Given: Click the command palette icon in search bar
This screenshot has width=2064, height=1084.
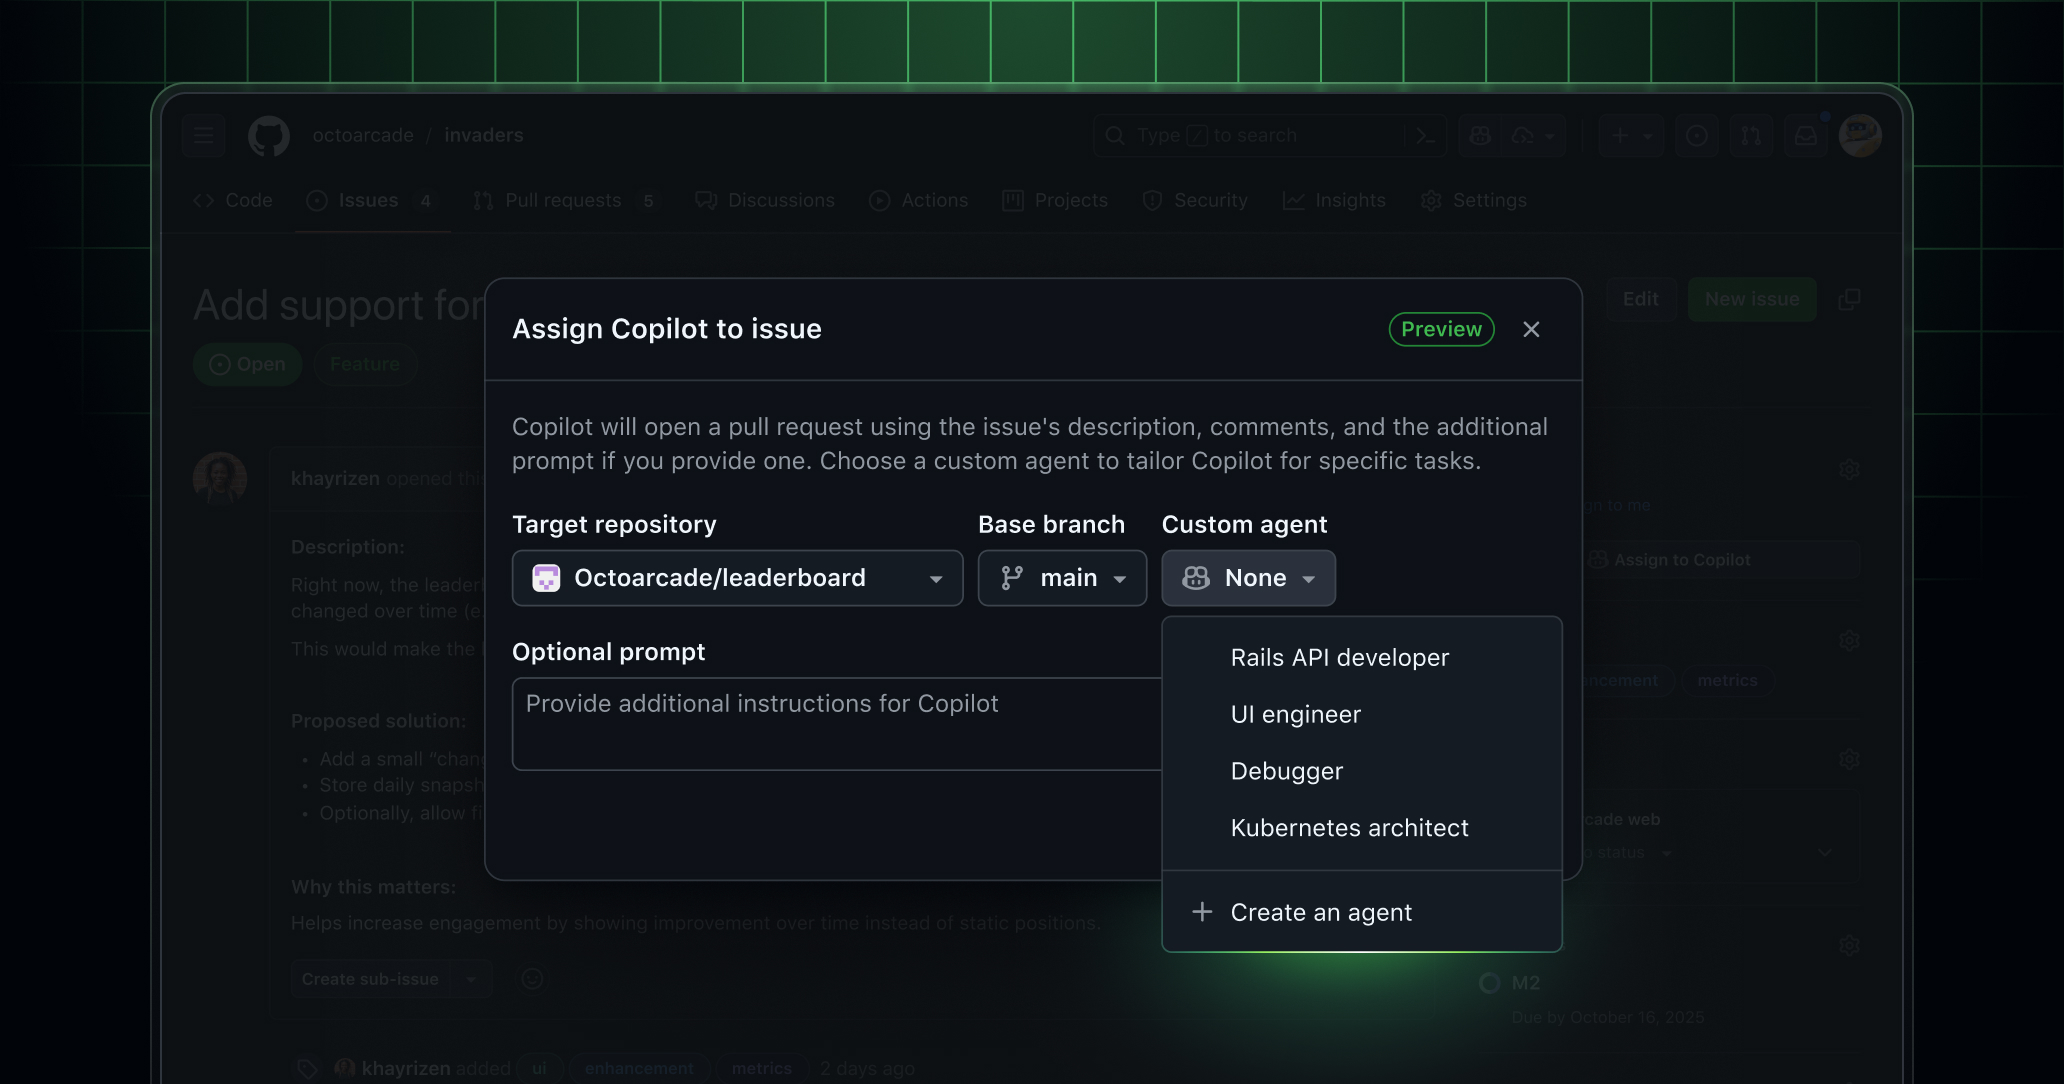Looking at the screenshot, I should 1426,135.
